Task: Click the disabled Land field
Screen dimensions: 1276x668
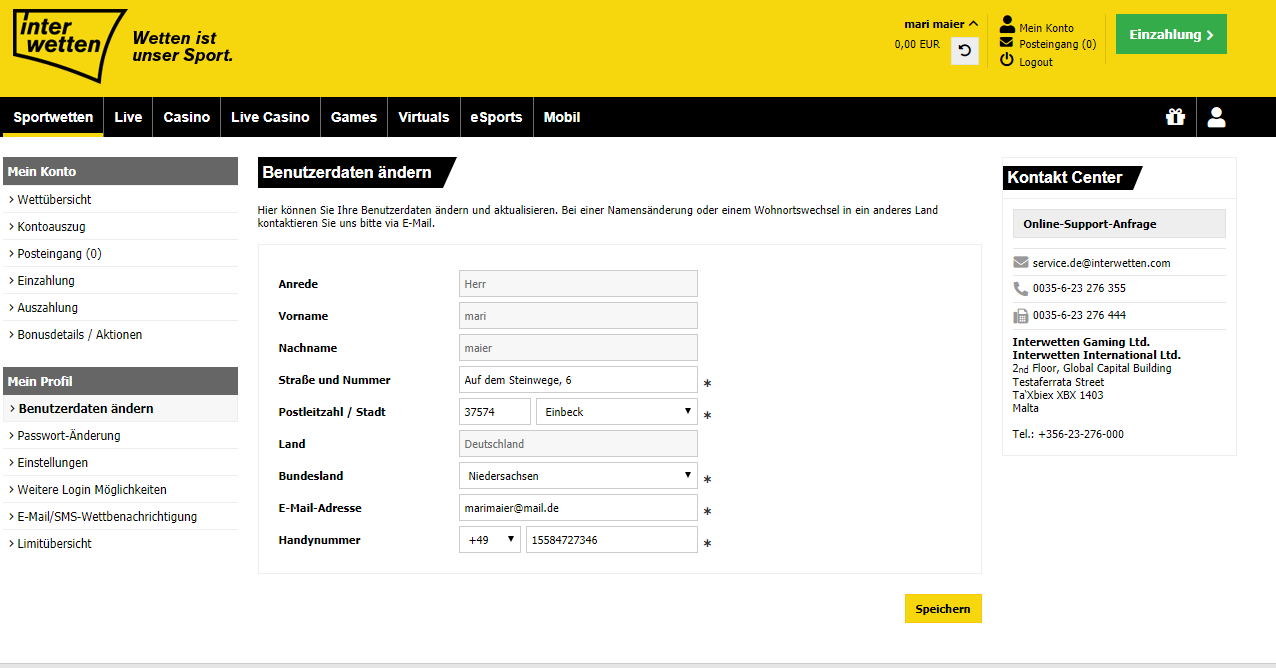Action: tap(578, 444)
